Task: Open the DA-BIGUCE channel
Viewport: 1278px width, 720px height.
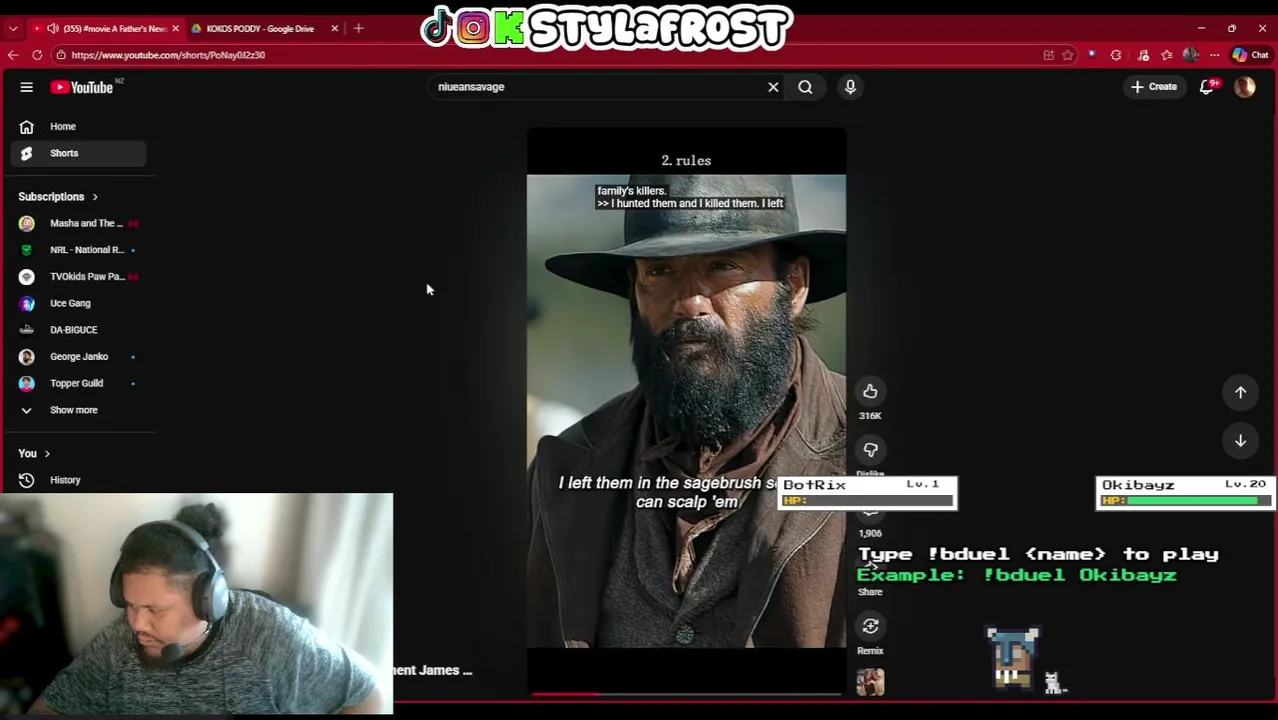Action: point(80,330)
